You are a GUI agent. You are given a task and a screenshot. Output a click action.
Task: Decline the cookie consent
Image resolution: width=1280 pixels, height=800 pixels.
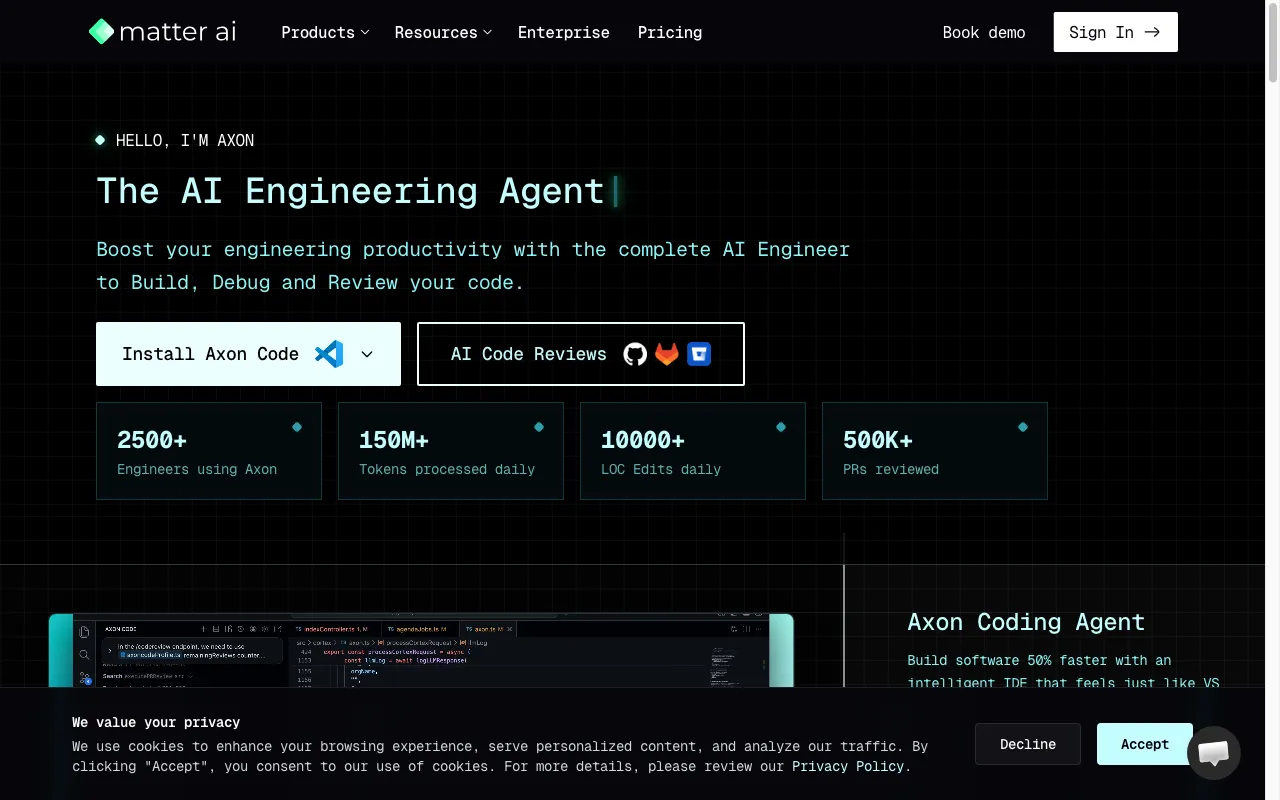pos(1028,744)
